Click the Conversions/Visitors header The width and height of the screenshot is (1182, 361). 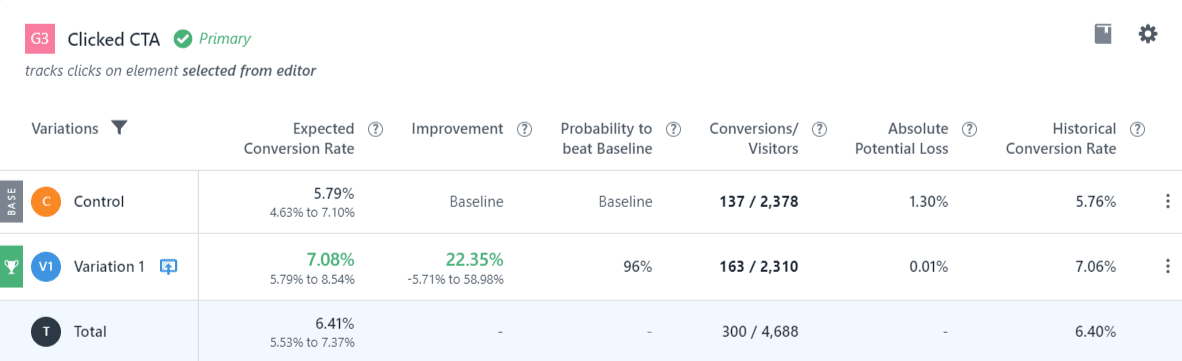[754, 139]
